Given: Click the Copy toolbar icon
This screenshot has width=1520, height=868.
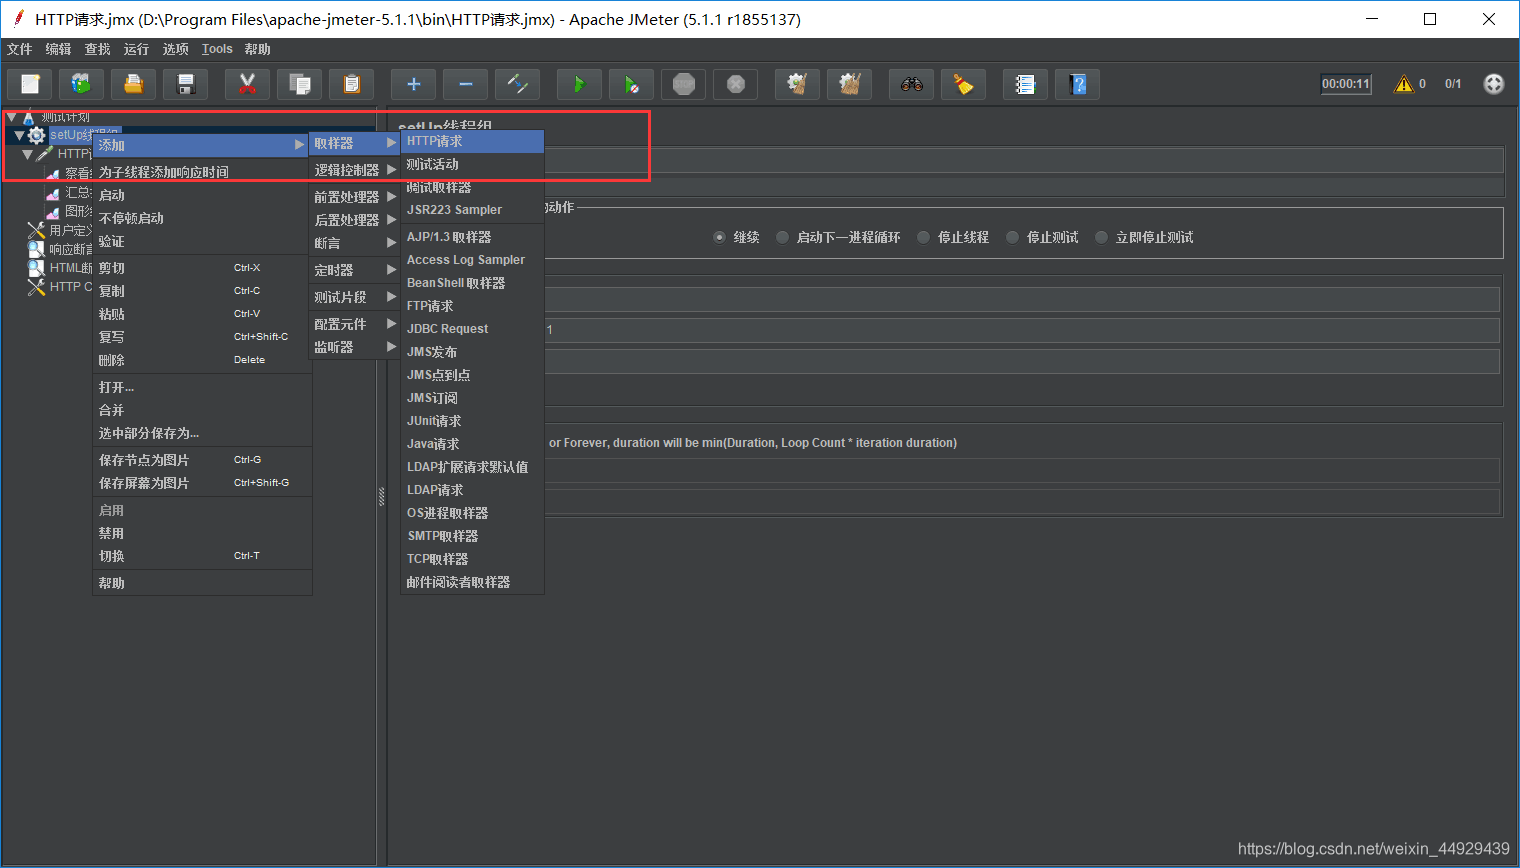Looking at the screenshot, I should click(x=300, y=84).
